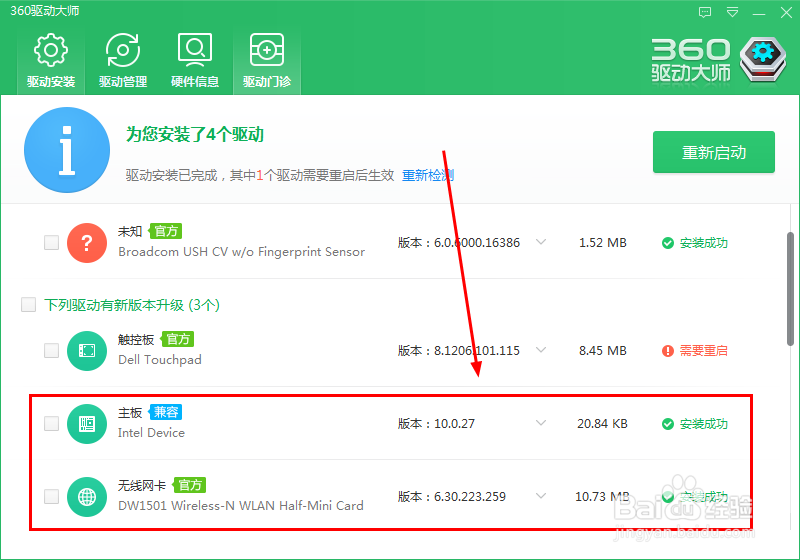This screenshot has width=800, height=560.
Task: Open the 驱动安装 tab
Action: (x=51, y=61)
